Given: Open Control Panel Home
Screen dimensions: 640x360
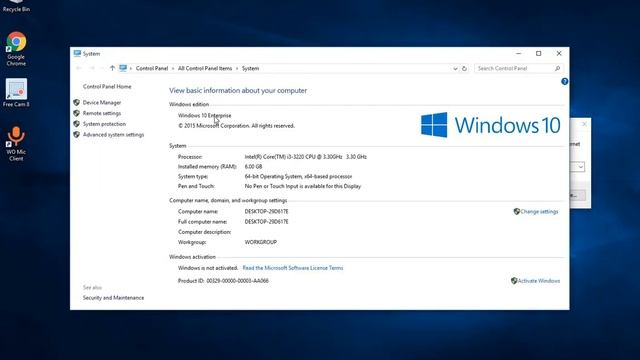Looking at the screenshot, I should 107,87.
